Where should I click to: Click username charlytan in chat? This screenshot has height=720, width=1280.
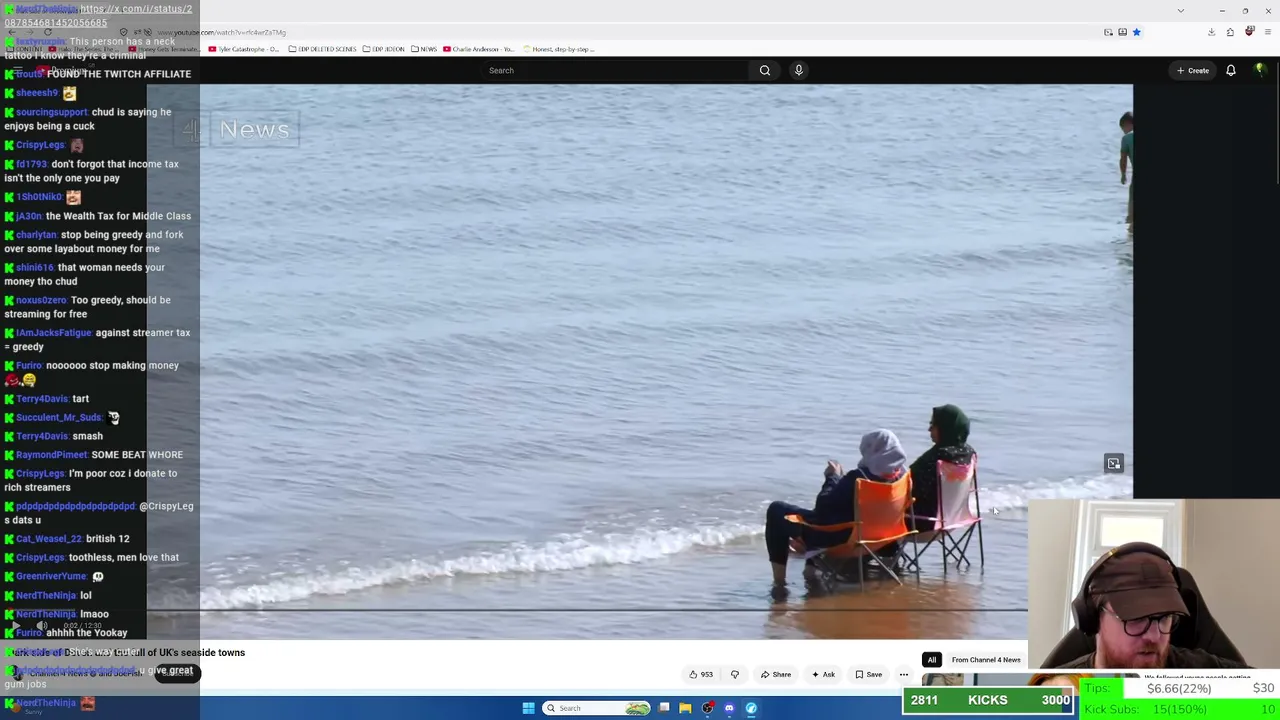click(x=36, y=235)
